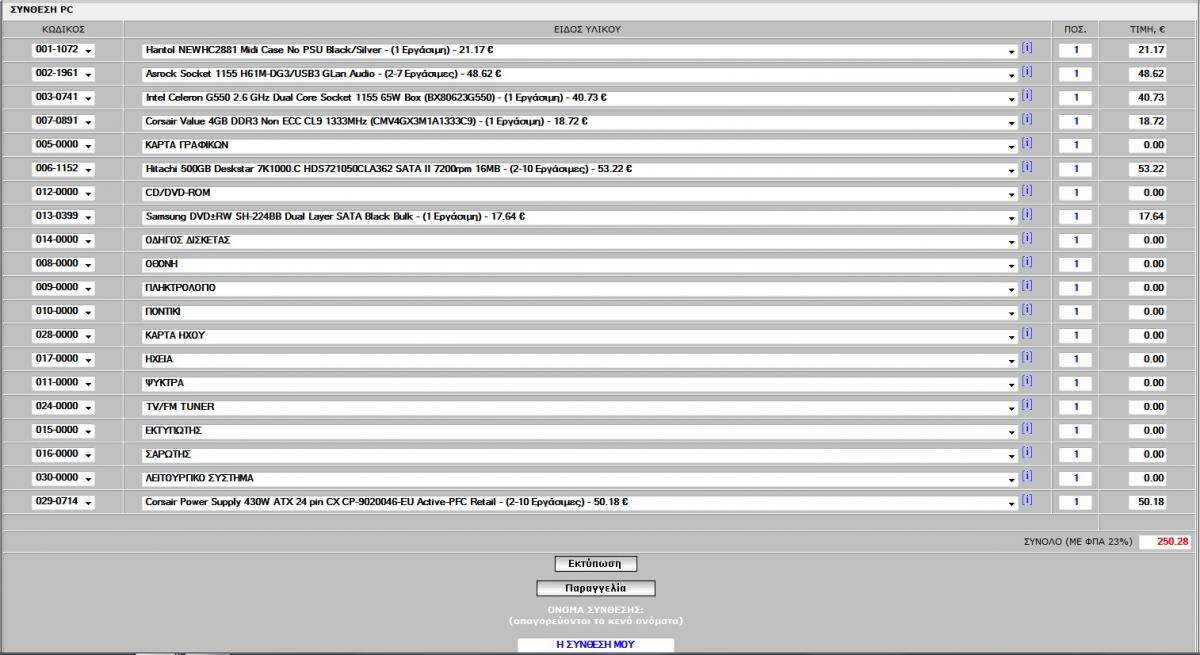Viewport: 1200px width, 655px height.
Task: Open the ΚΑΡΤΑ ΓΡΑΦΙΚΩΝ selection dropdown
Action: click(580, 145)
